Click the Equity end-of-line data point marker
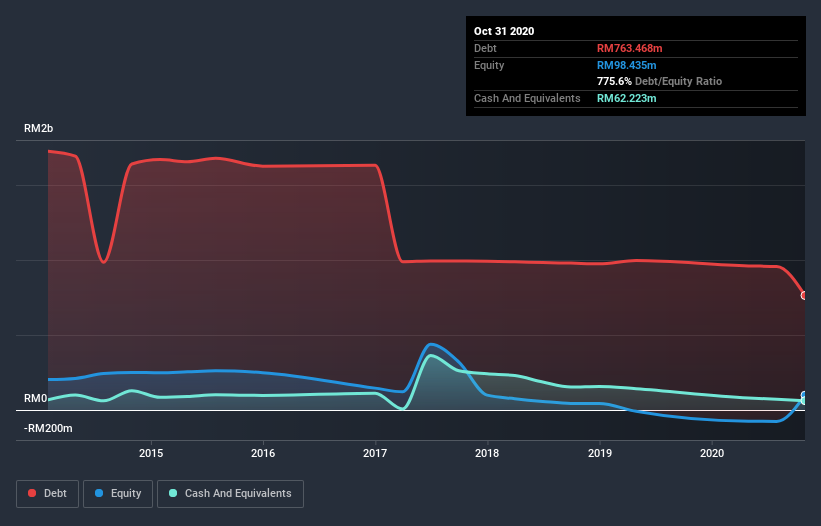The height and width of the screenshot is (526, 821). pyautogui.click(x=804, y=395)
